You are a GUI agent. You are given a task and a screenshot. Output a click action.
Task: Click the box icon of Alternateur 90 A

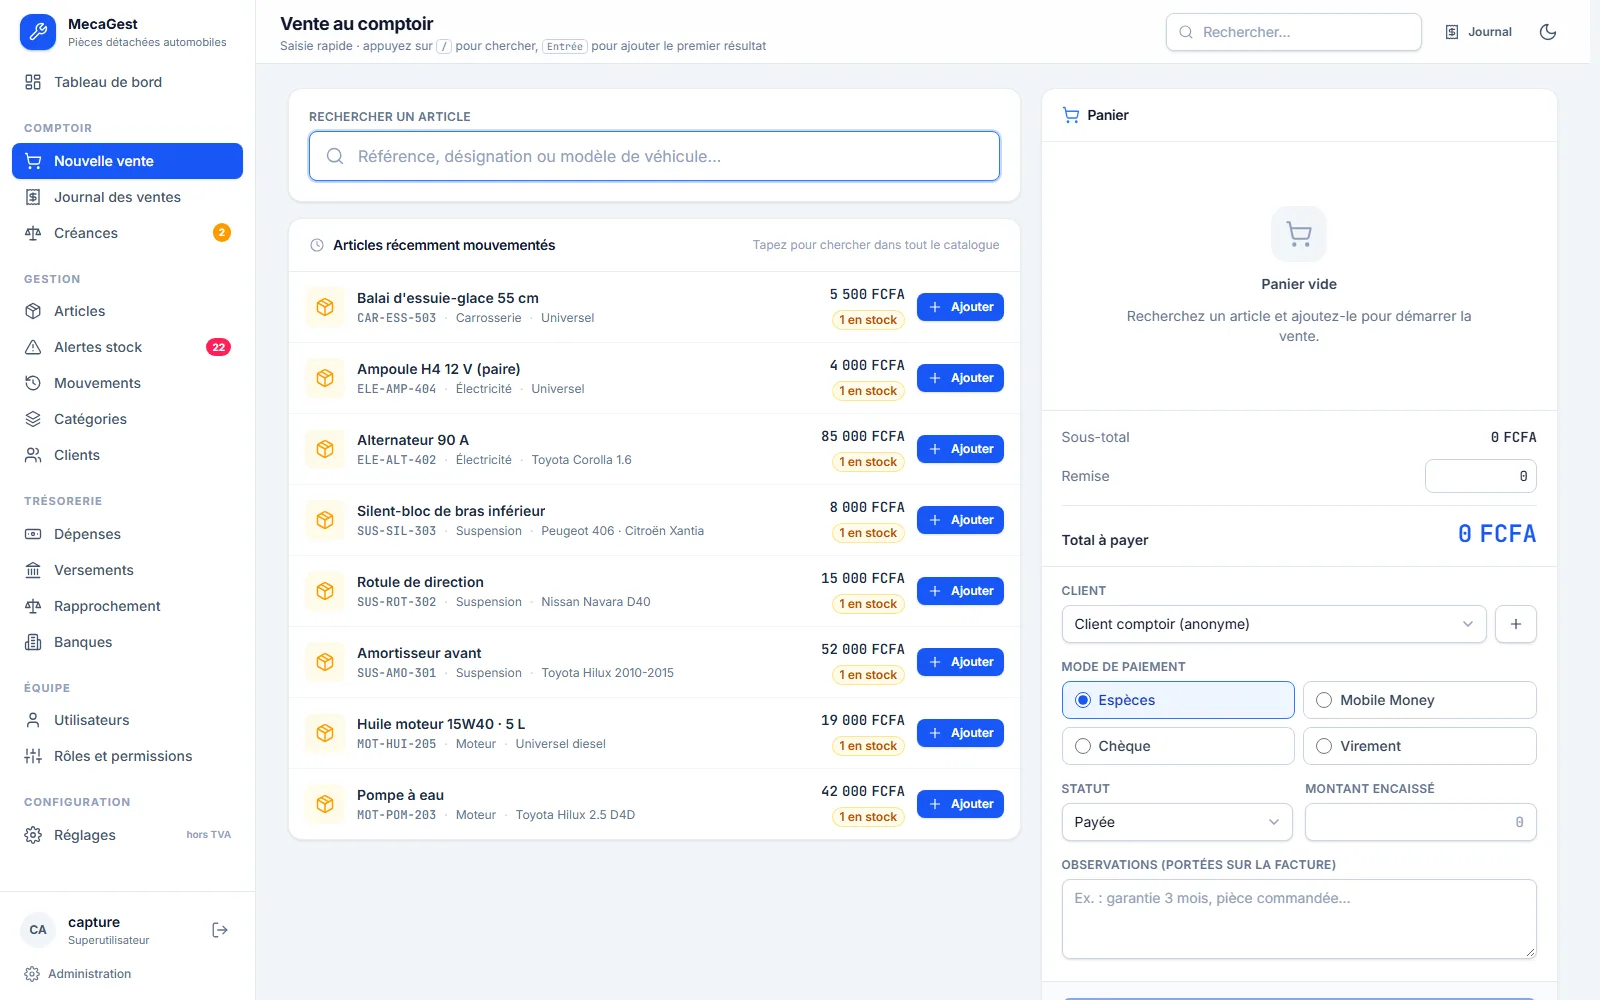[x=325, y=449]
